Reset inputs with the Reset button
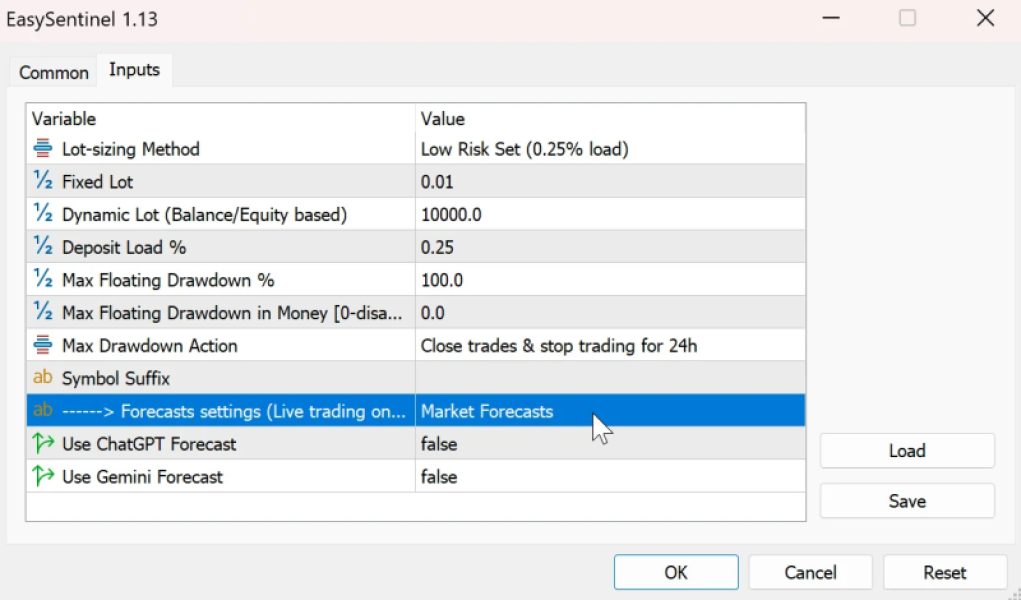The height and width of the screenshot is (600, 1021). coord(944,572)
